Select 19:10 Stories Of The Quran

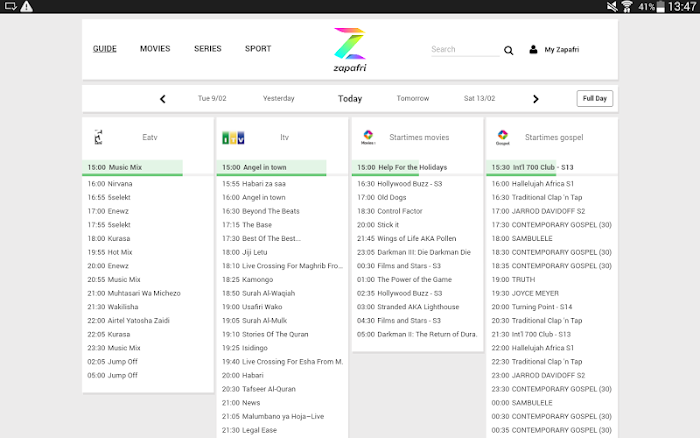[x=265, y=334]
